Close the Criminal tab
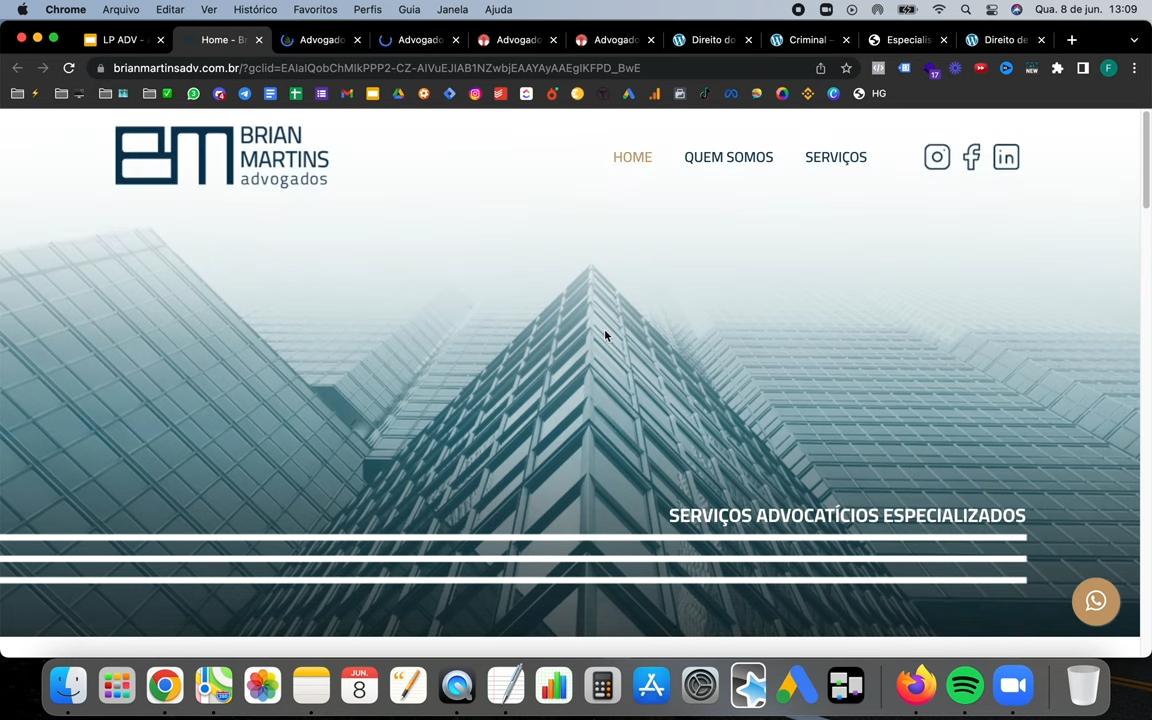Image resolution: width=1152 pixels, height=720 pixels. (846, 40)
